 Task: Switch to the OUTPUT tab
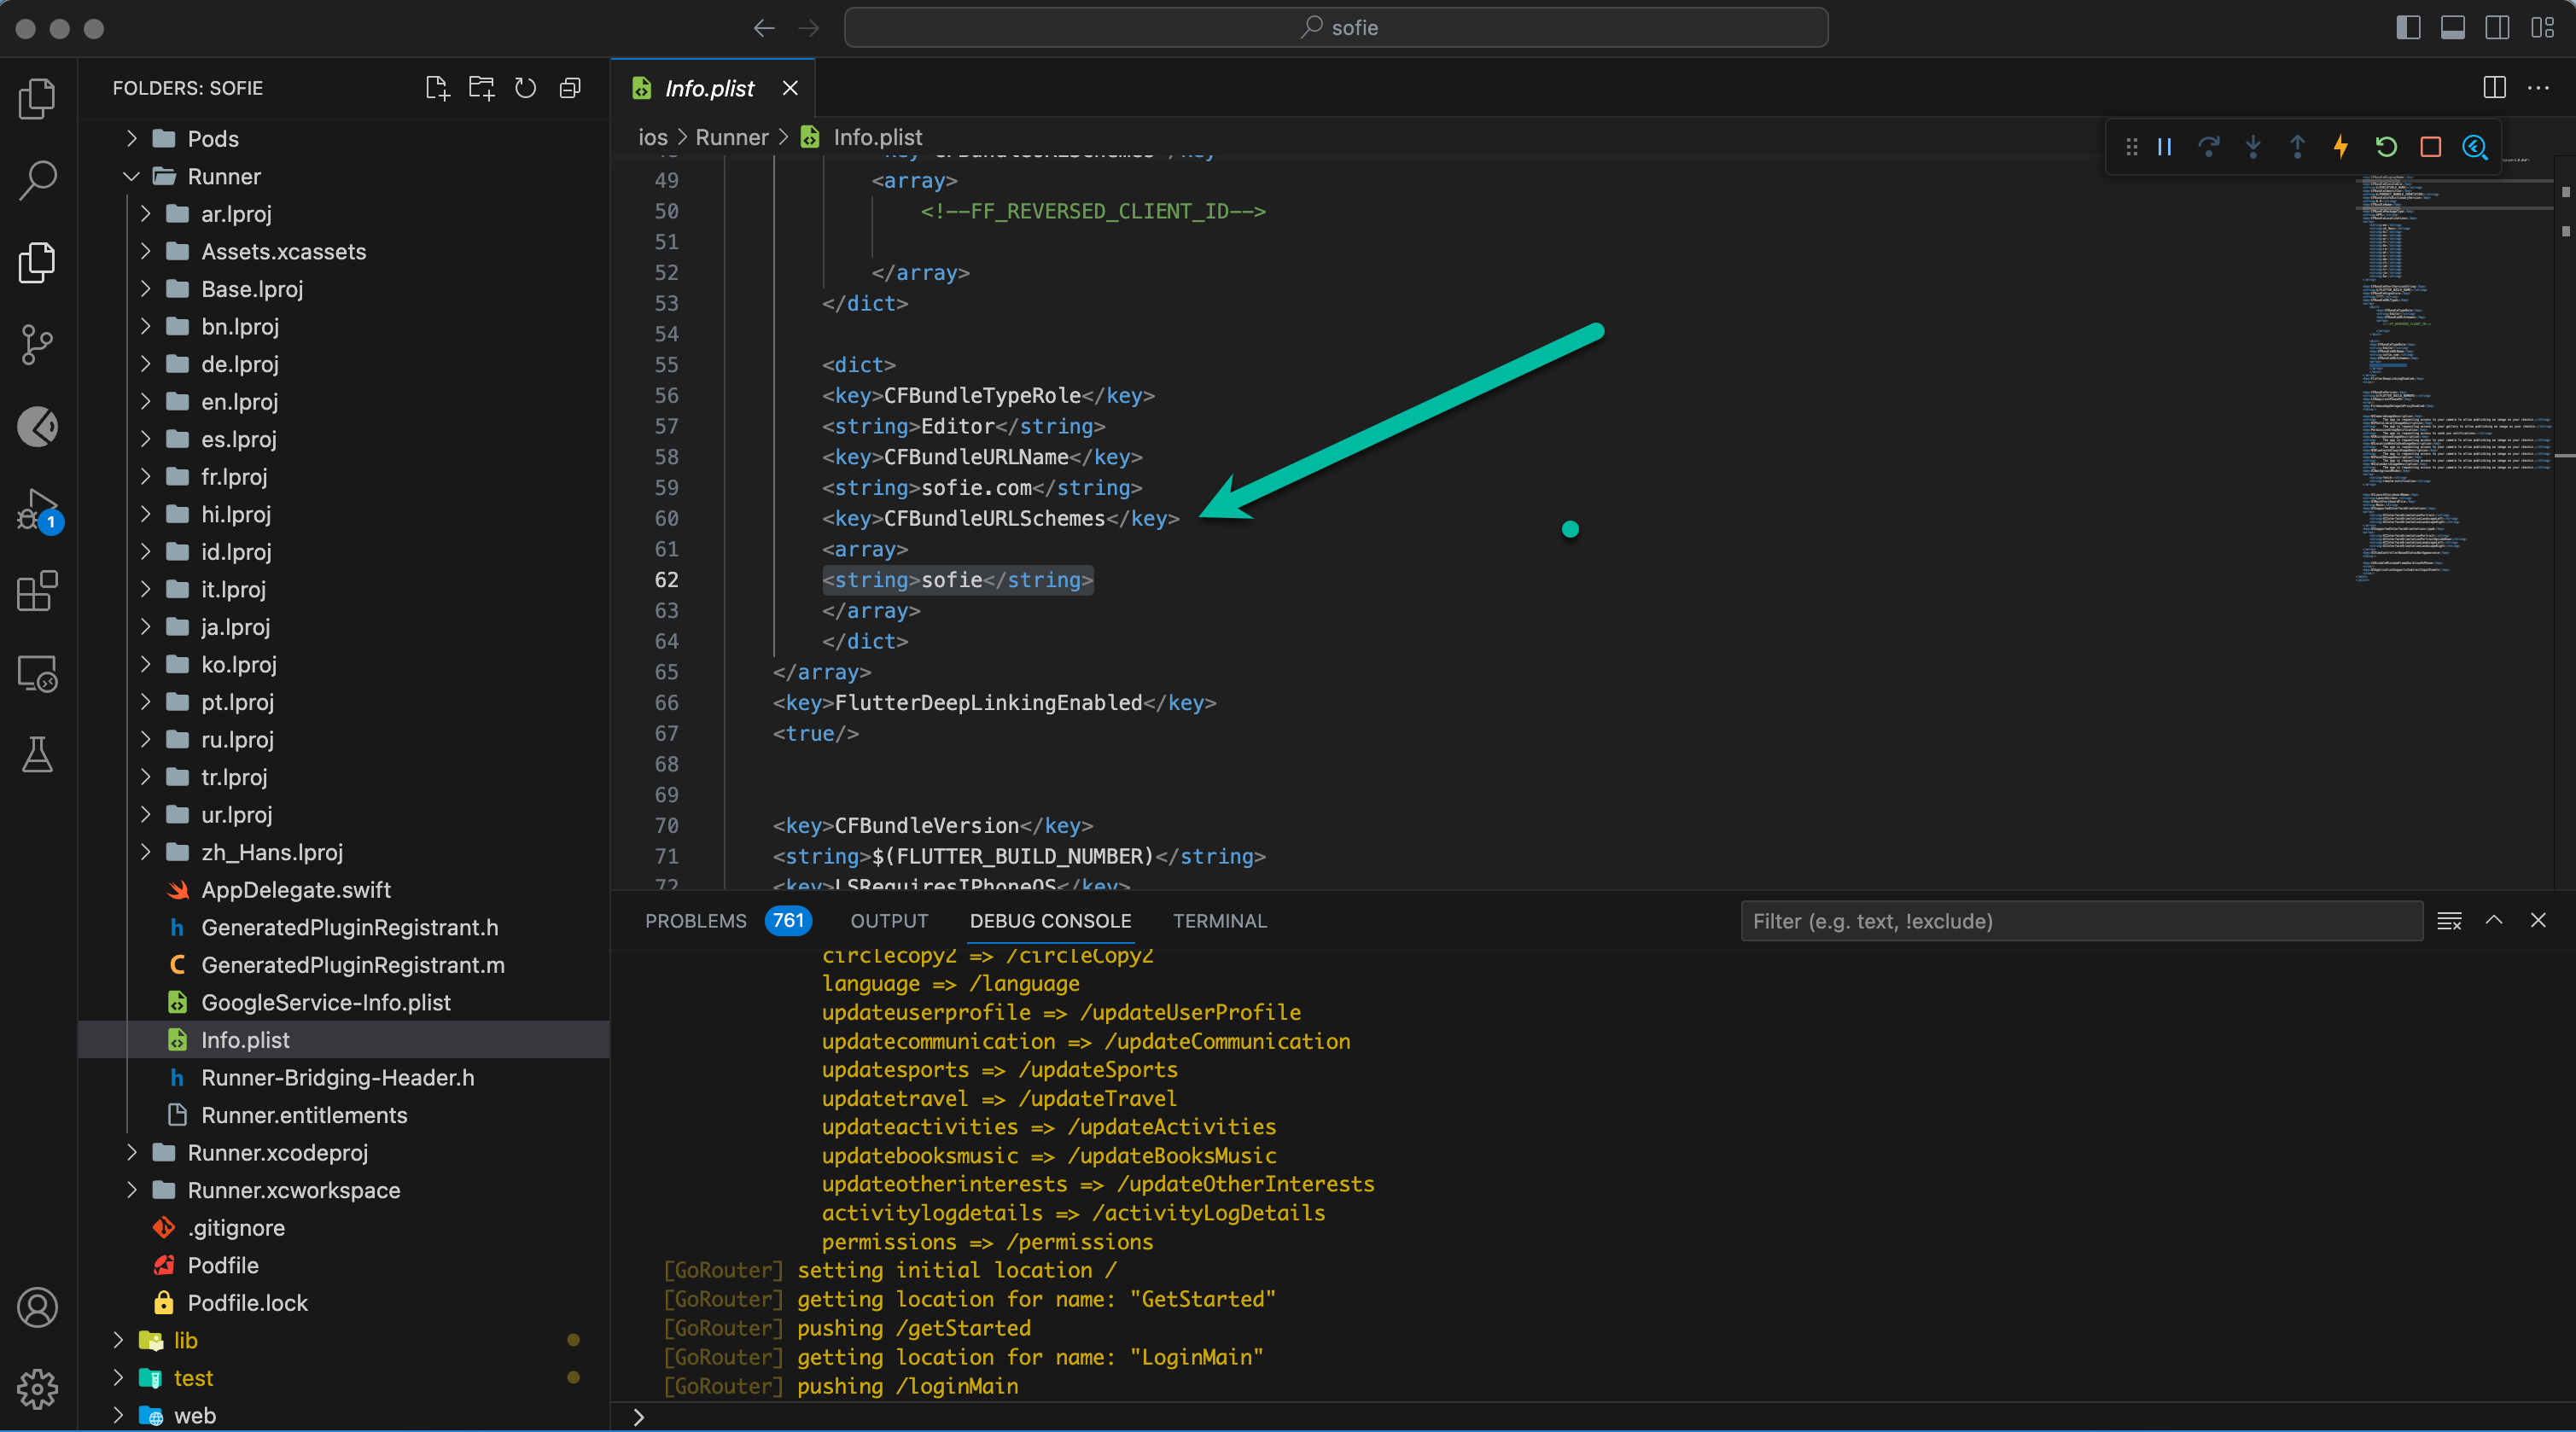(888, 921)
